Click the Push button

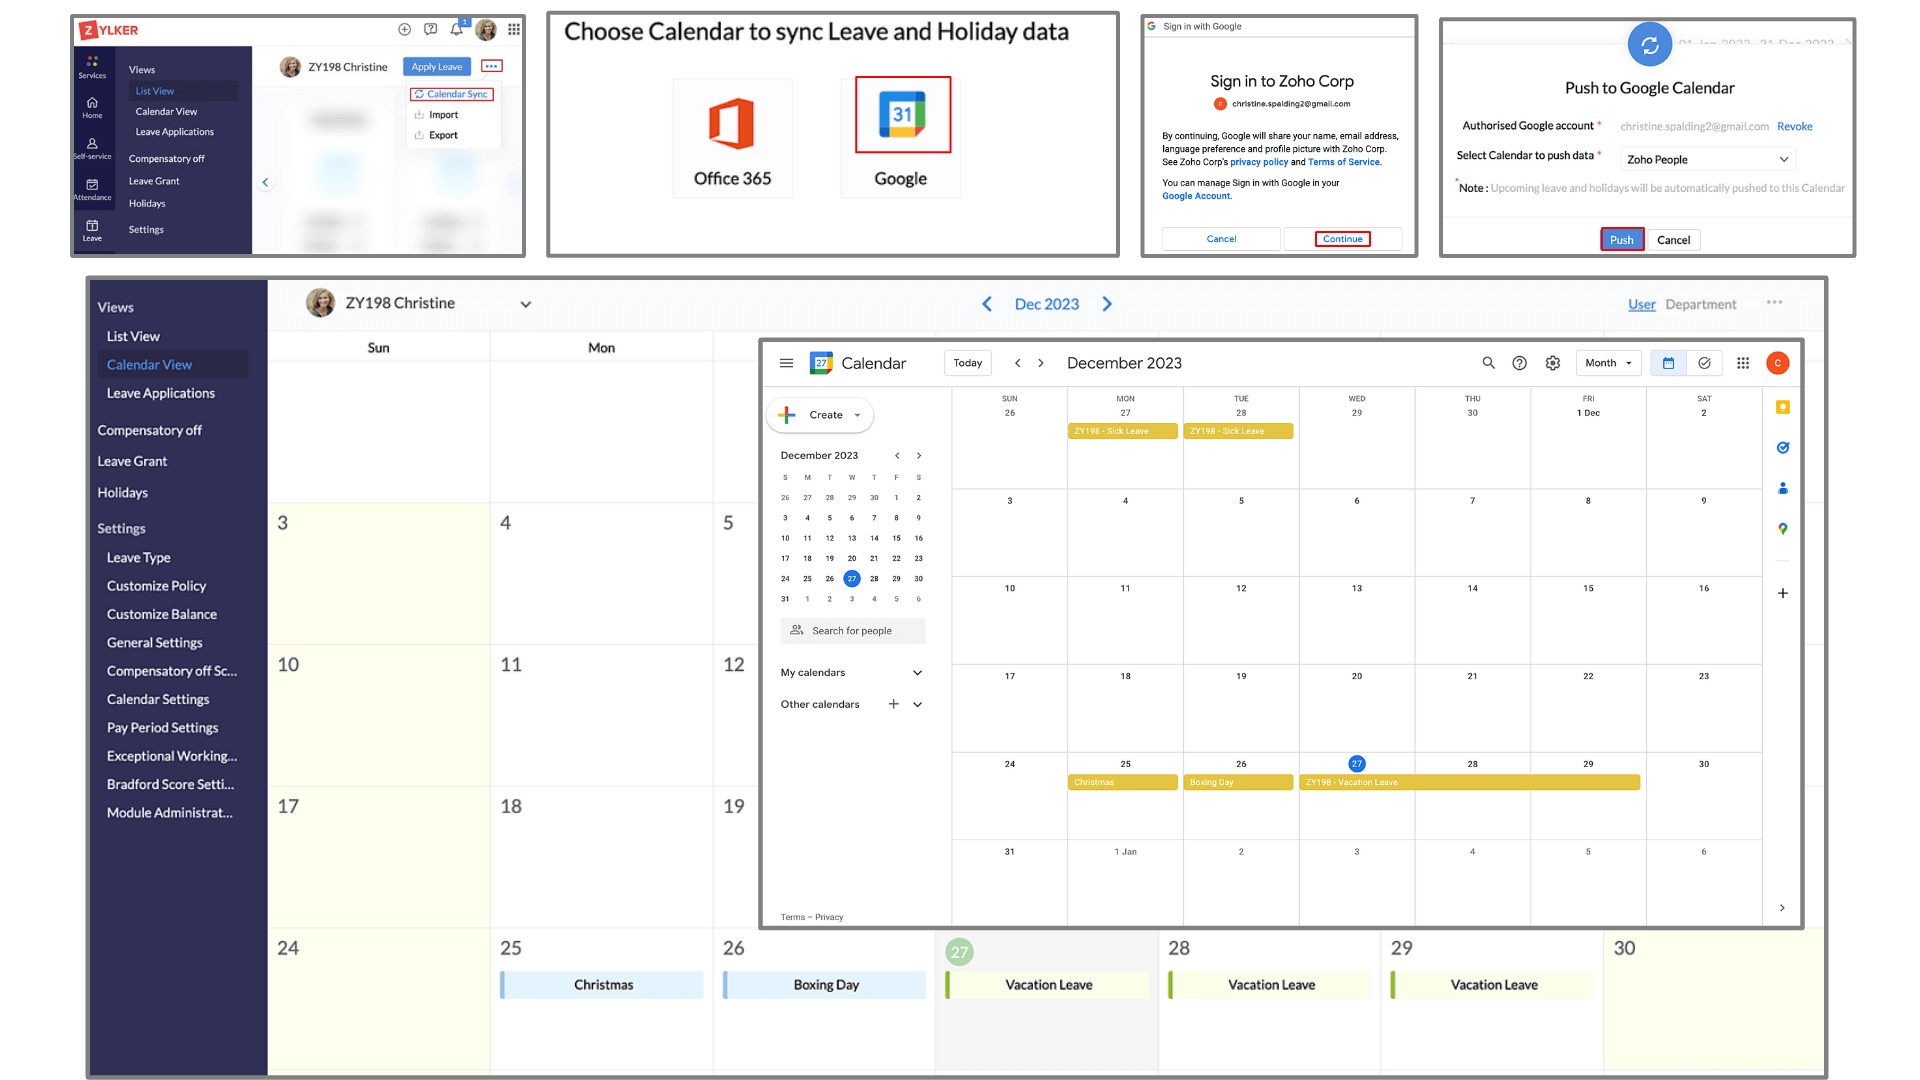click(1621, 240)
